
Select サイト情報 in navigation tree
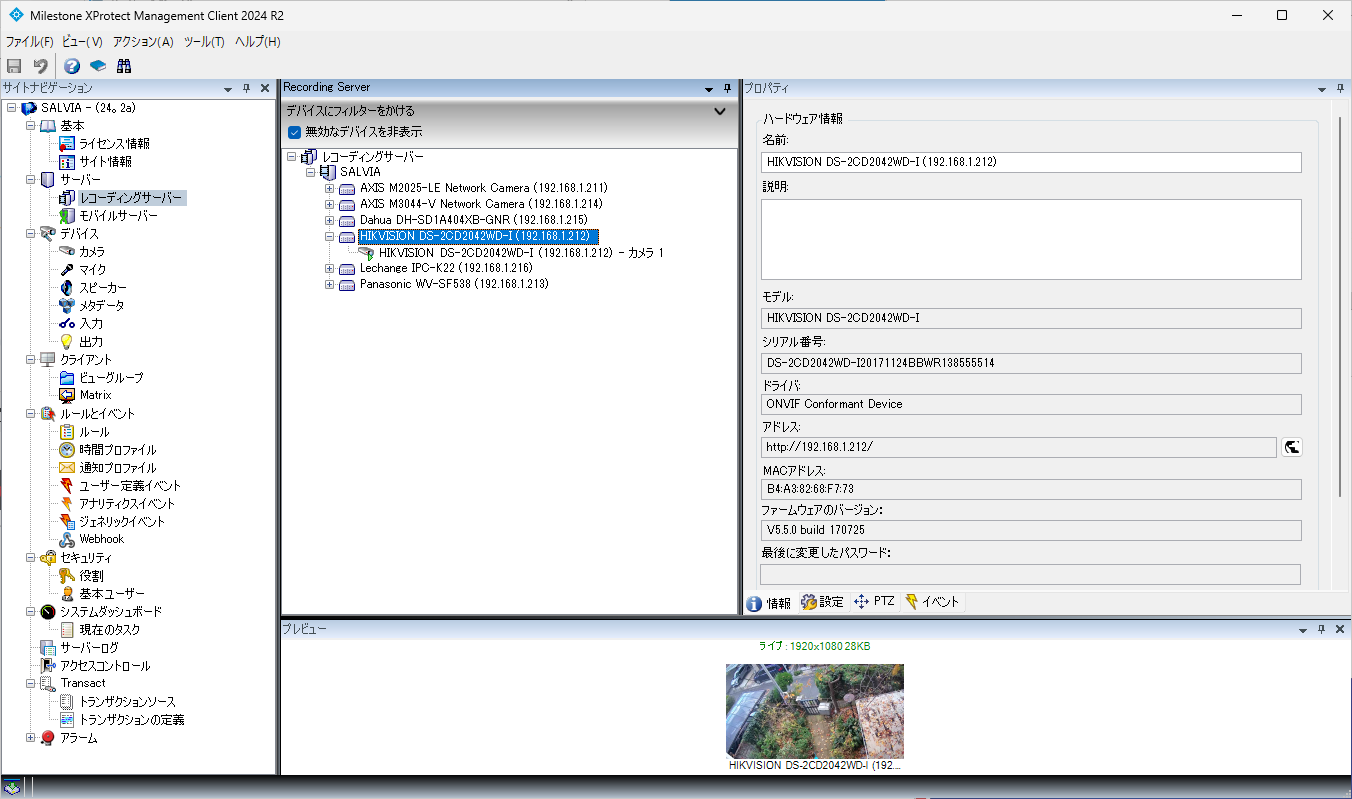[x=105, y=162]
